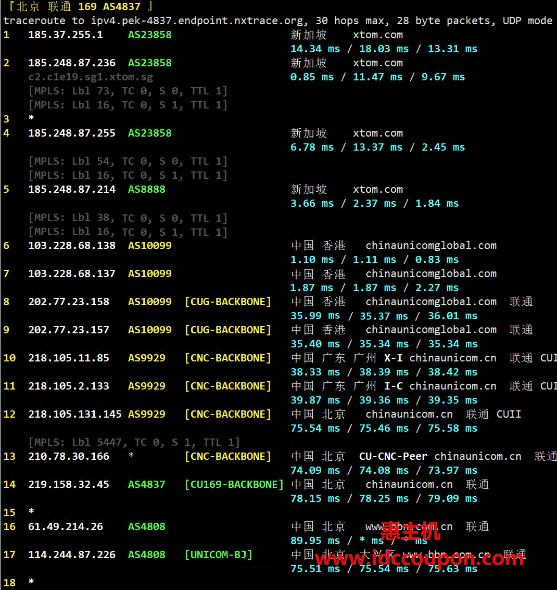The width and height of the screenshot is (557, 590).
Task: Click xtom.com on hop 1
Action: pos(378,35)
